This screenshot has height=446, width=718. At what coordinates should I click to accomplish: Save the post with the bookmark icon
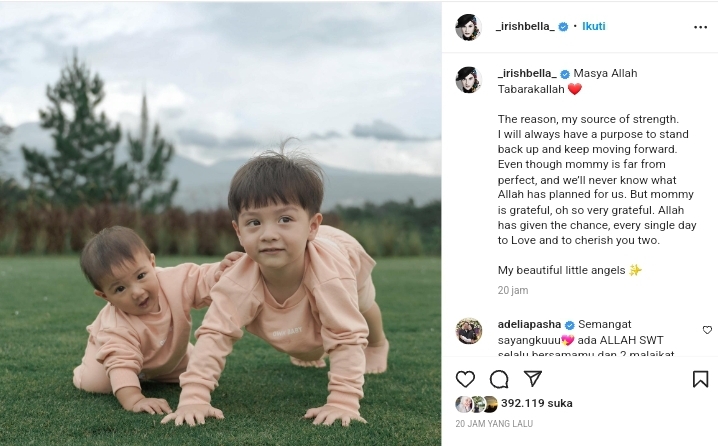pyautogui.click(x=700, y=379)
